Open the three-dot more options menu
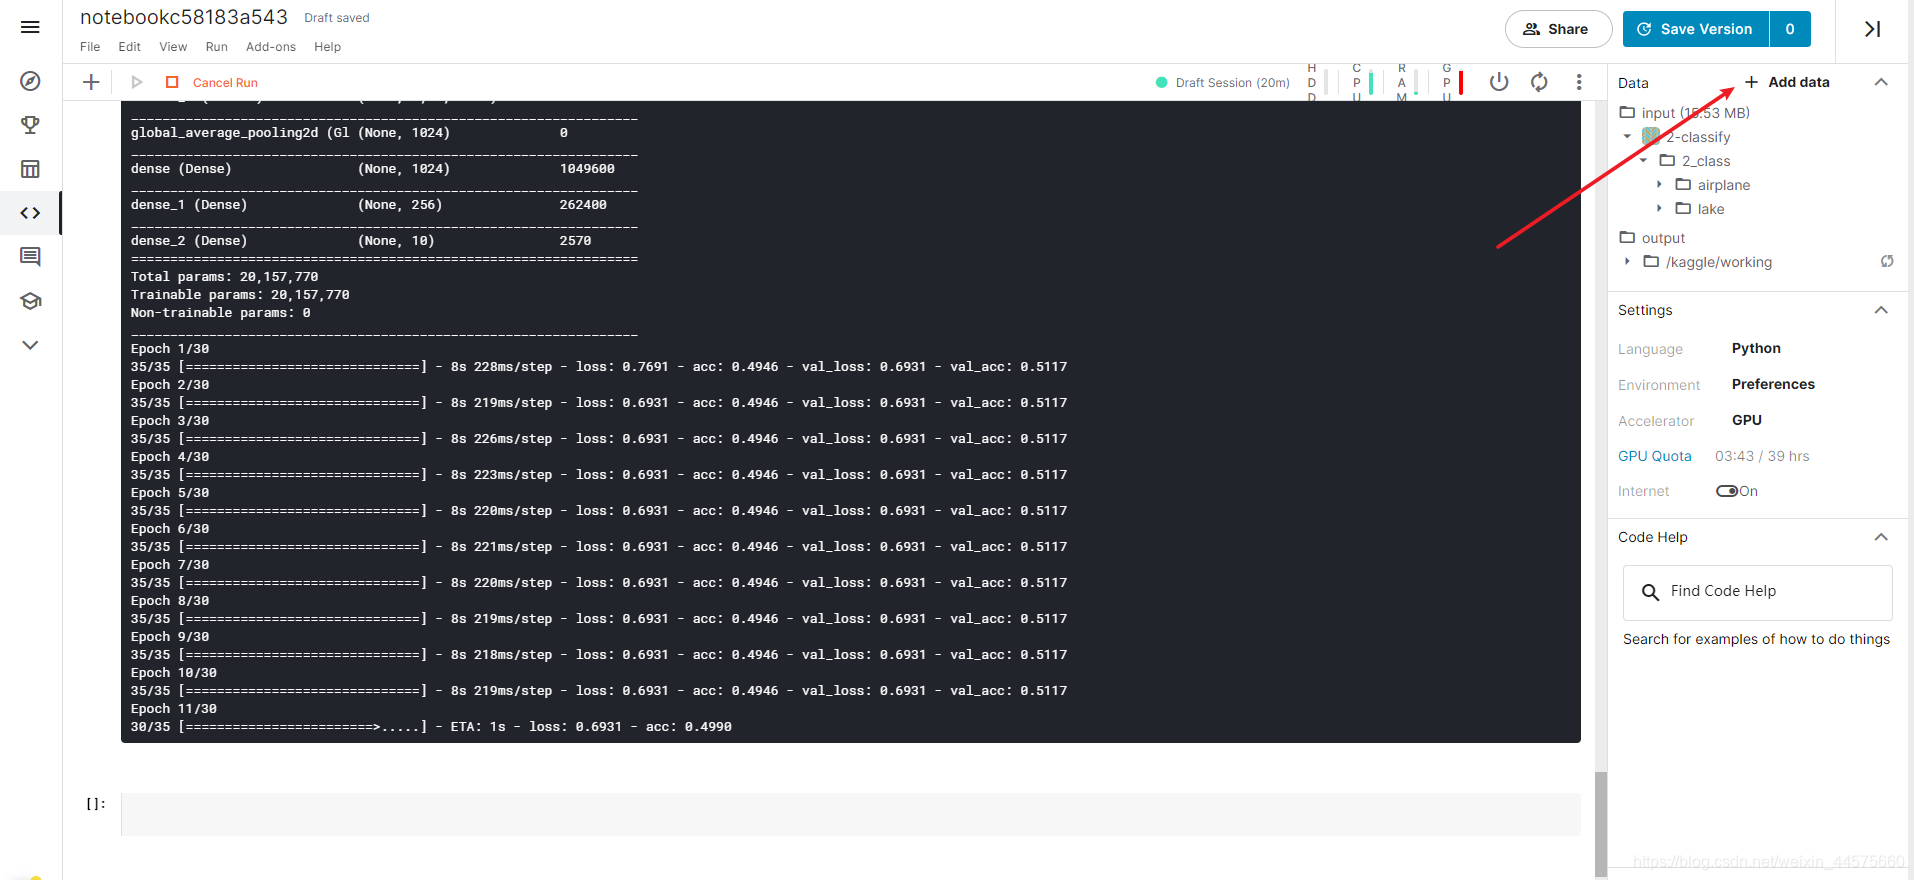 point(1579,82)
